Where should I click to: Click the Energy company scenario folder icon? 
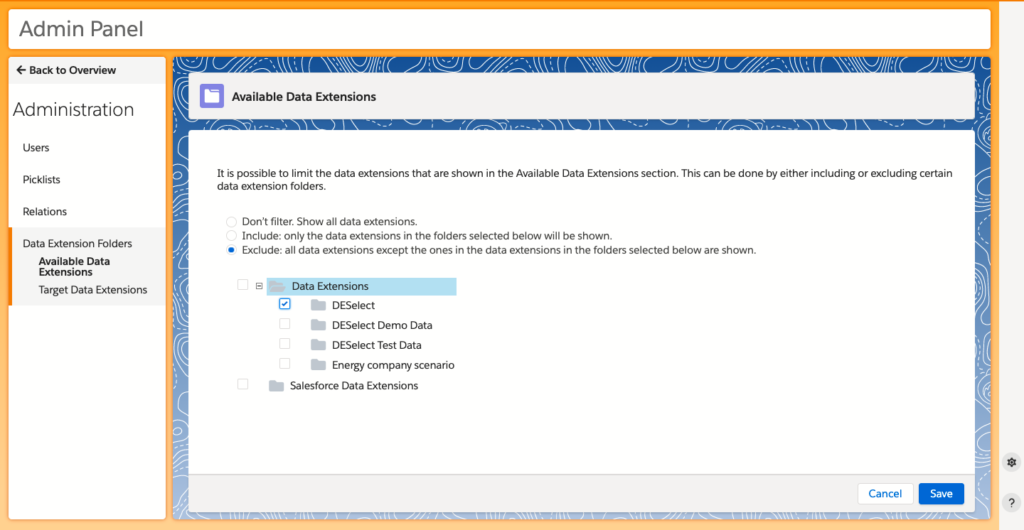click(x=318, y=365)
